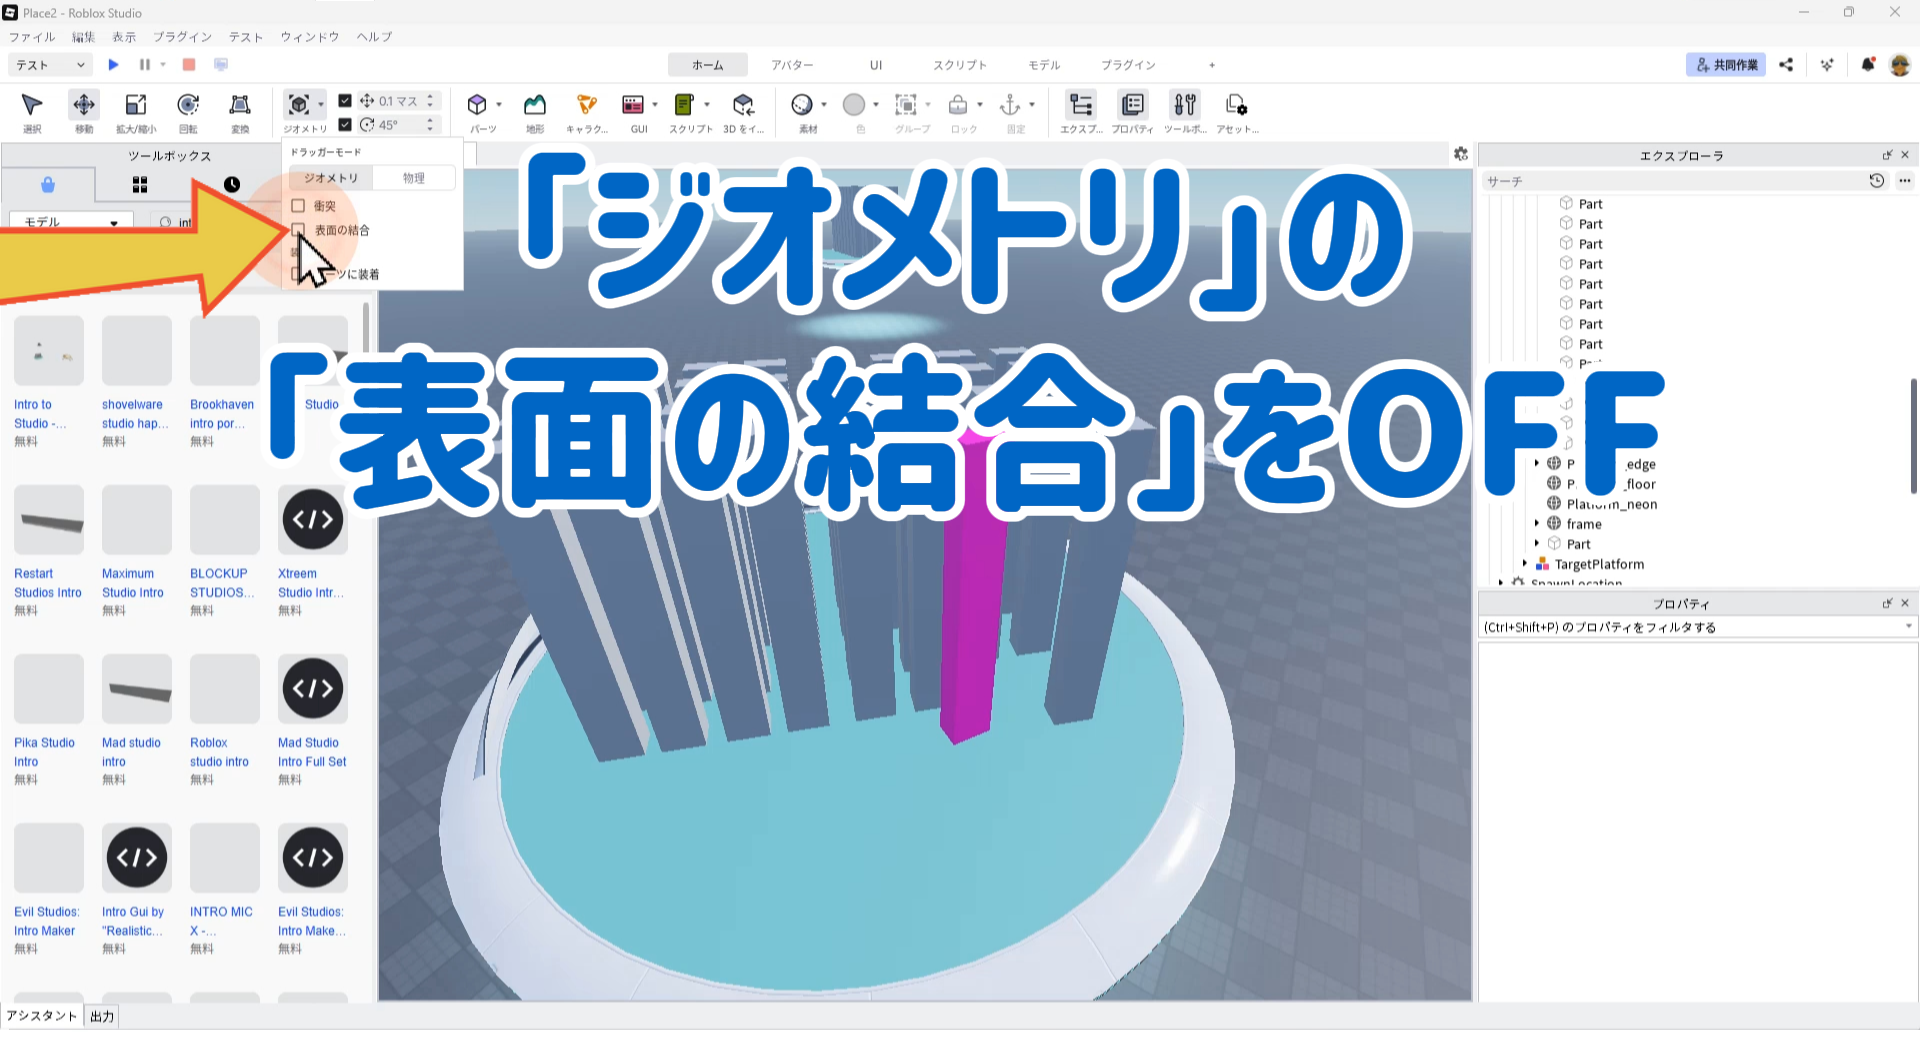Image resolution: width=1920 pixels, height=1056 pixels.
Task: Open the テスト mode dropdown
Action: click(x=50, y=65)
